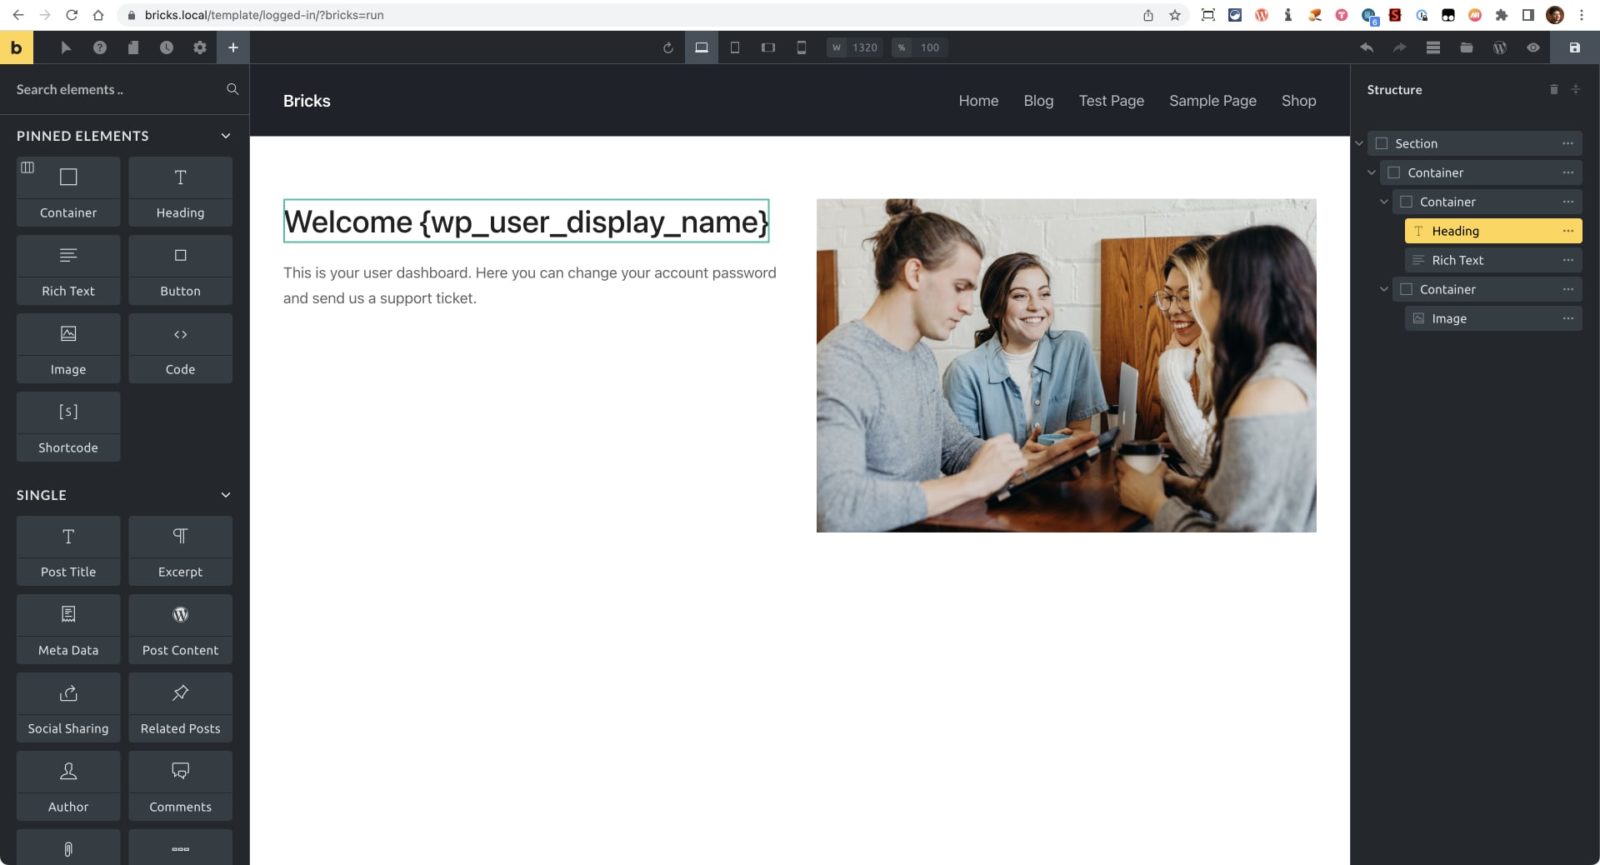Image resolution: width=1600 pixels, height=865 pixels.
Task: Switch to the desktop breakpoint view
Action: [701, 48]
